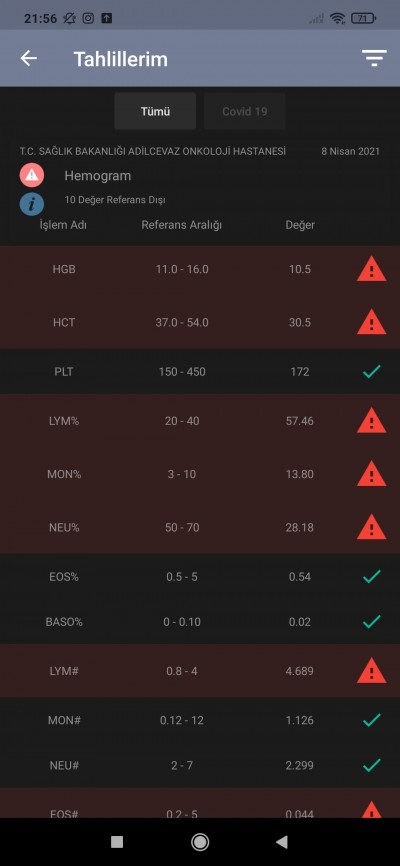Screen dimensions: 400x866
Task: Switch to the Tümü tab
Action: tap(155, 111)
